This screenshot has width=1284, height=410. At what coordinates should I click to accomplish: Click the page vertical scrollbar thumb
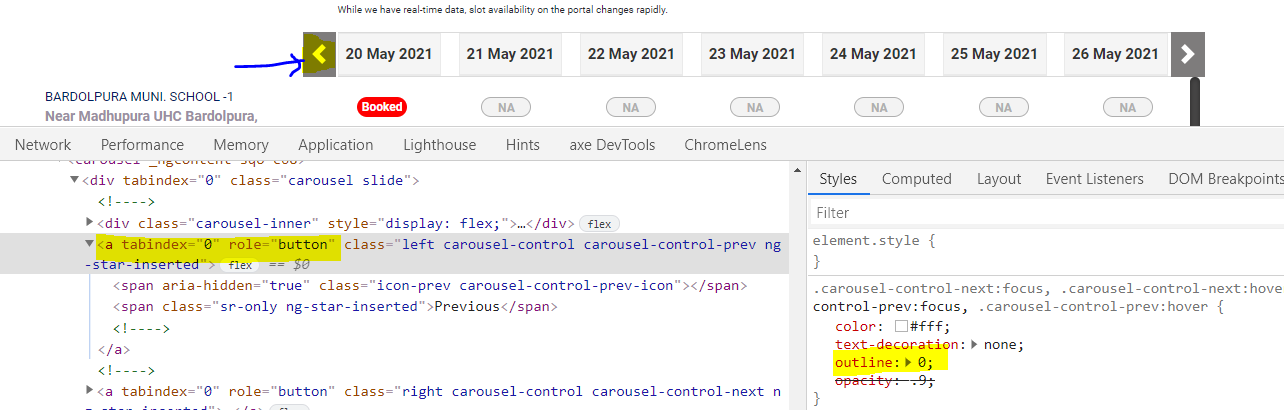(x=1194, y=102)
